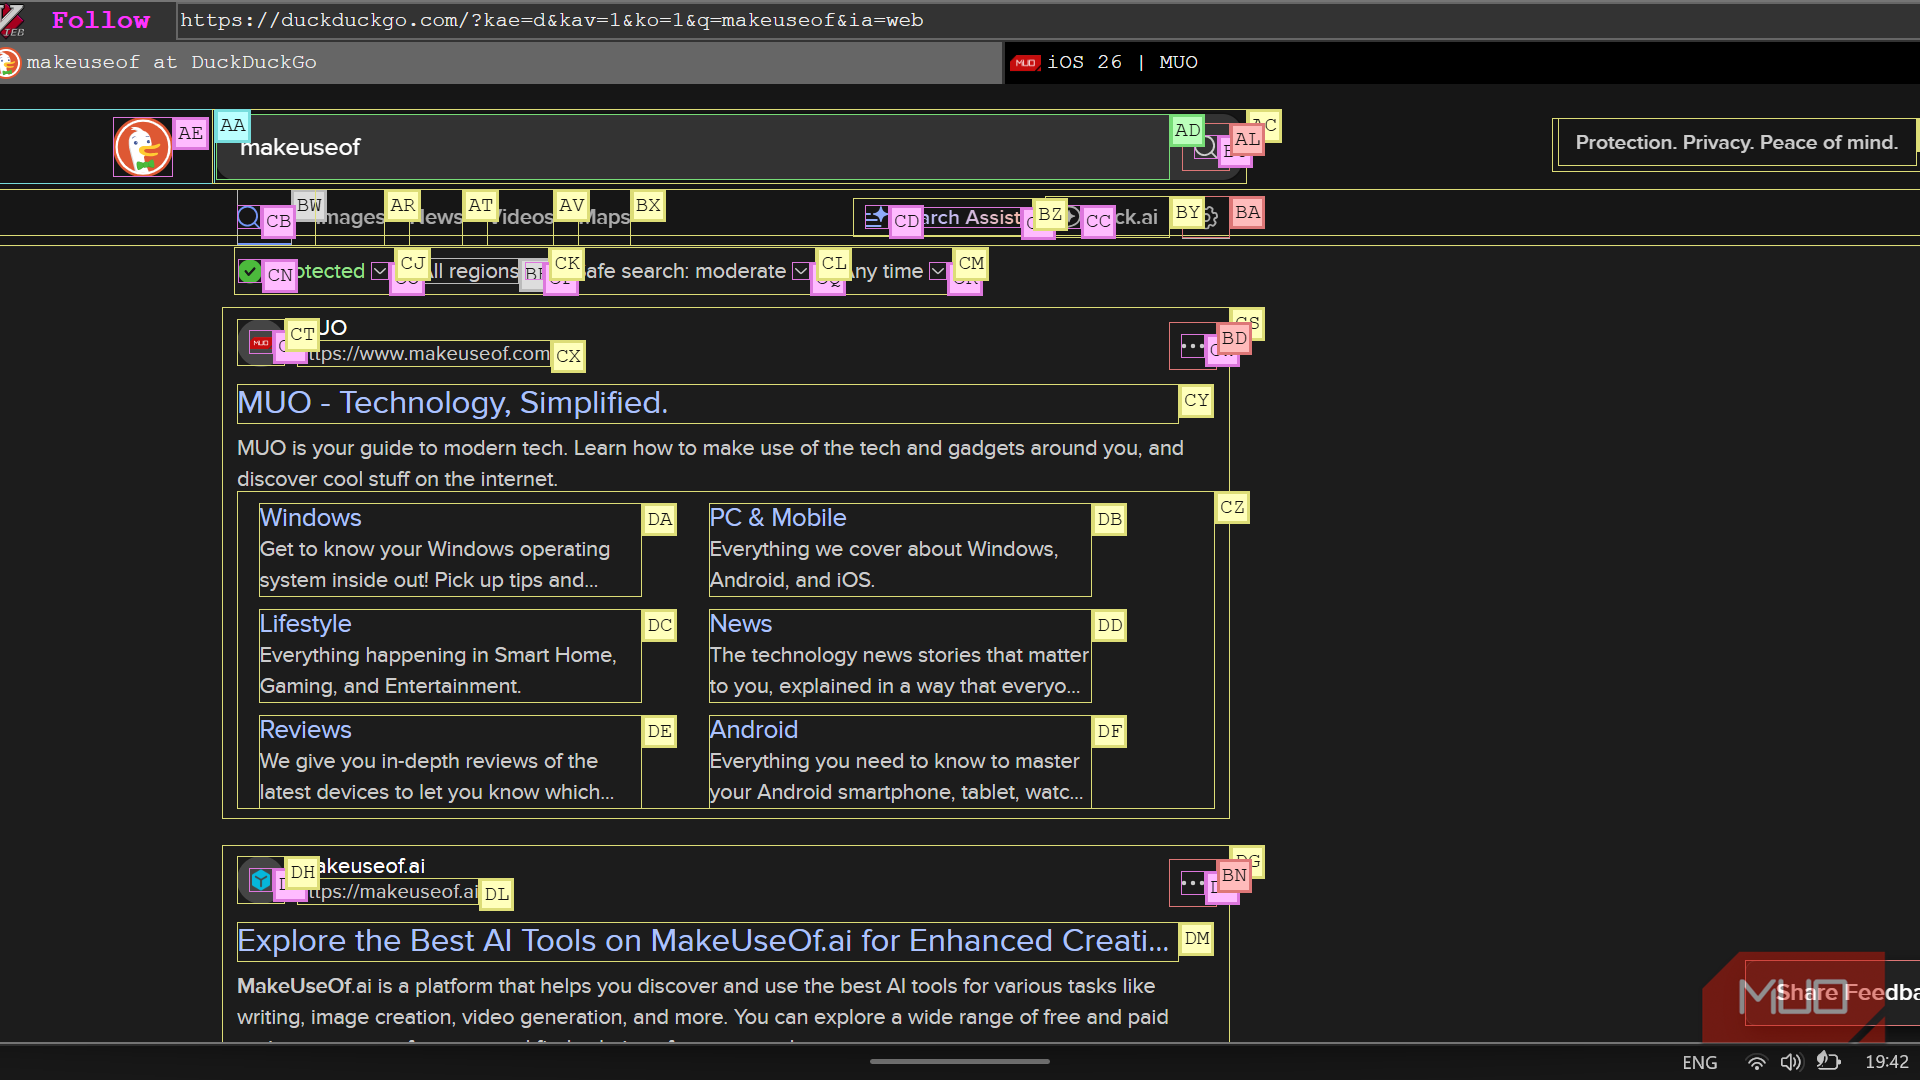Switch to the News search tab
This screenshot has height=1080, width=1920.
pyautogui.click(x=436, y=217)
